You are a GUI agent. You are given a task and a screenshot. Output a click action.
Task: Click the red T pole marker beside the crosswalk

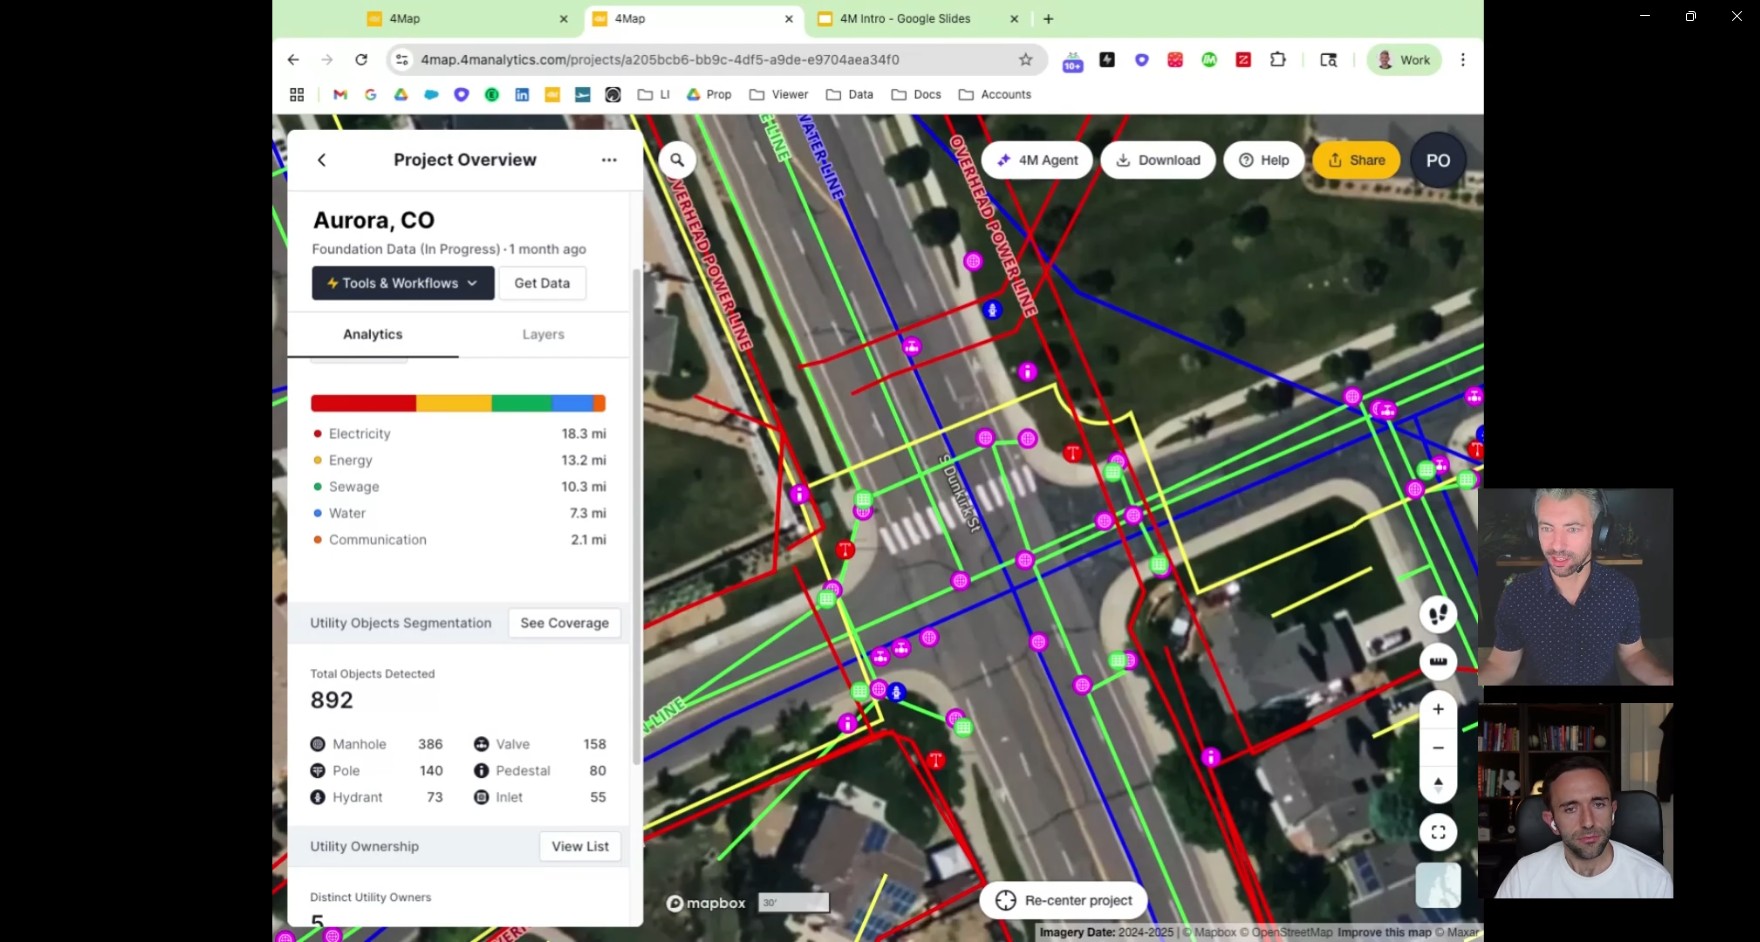[x=845, y=550]
